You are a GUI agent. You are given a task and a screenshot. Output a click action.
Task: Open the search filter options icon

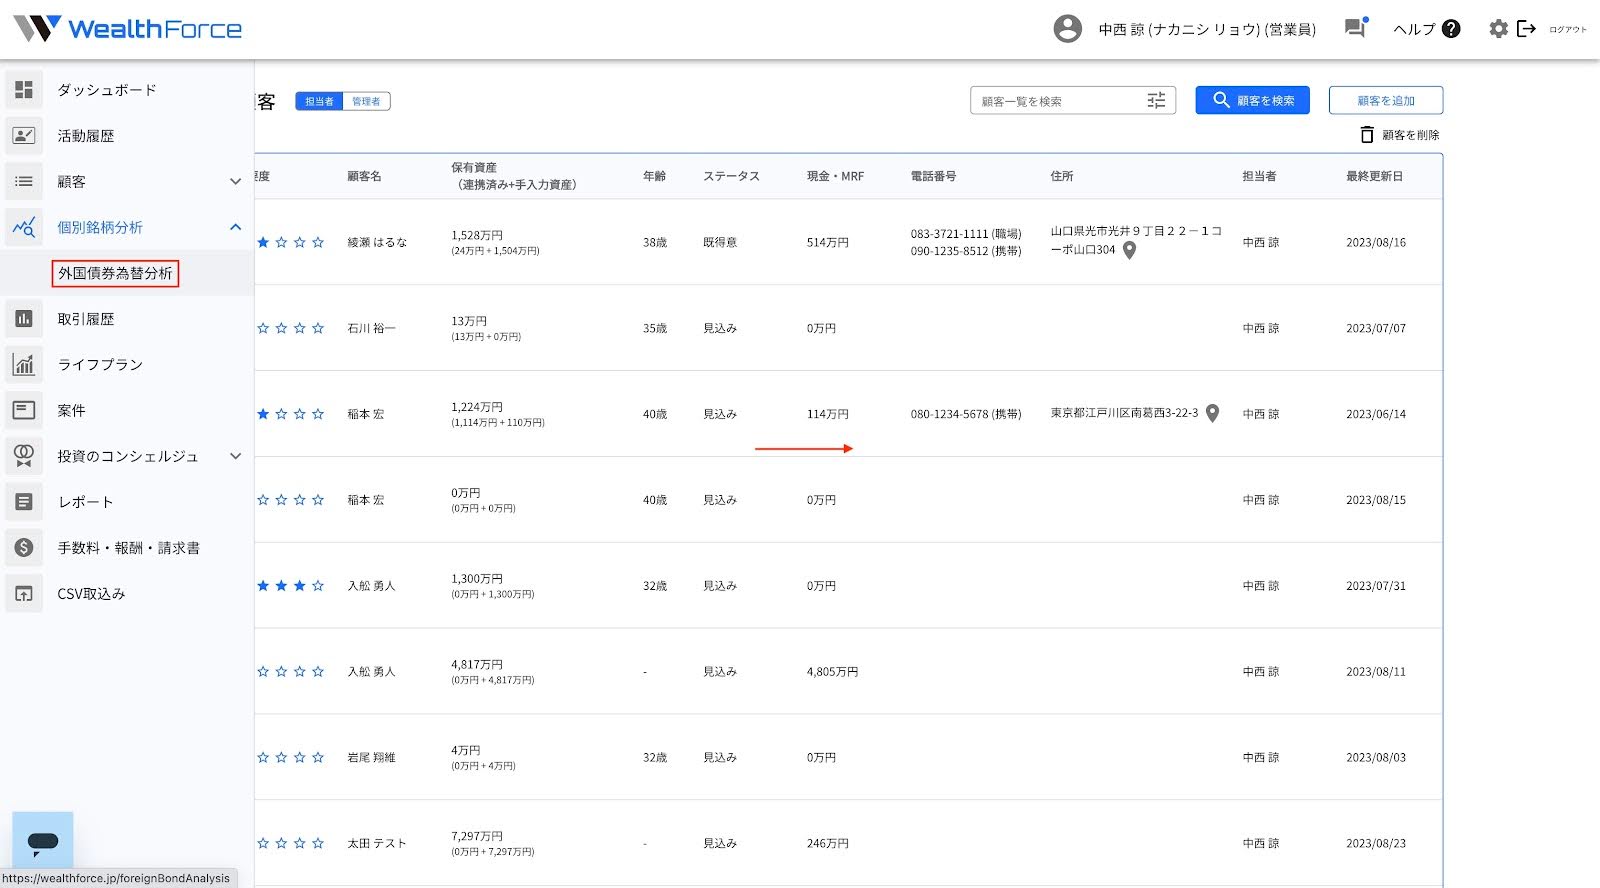coord(1156,100)
